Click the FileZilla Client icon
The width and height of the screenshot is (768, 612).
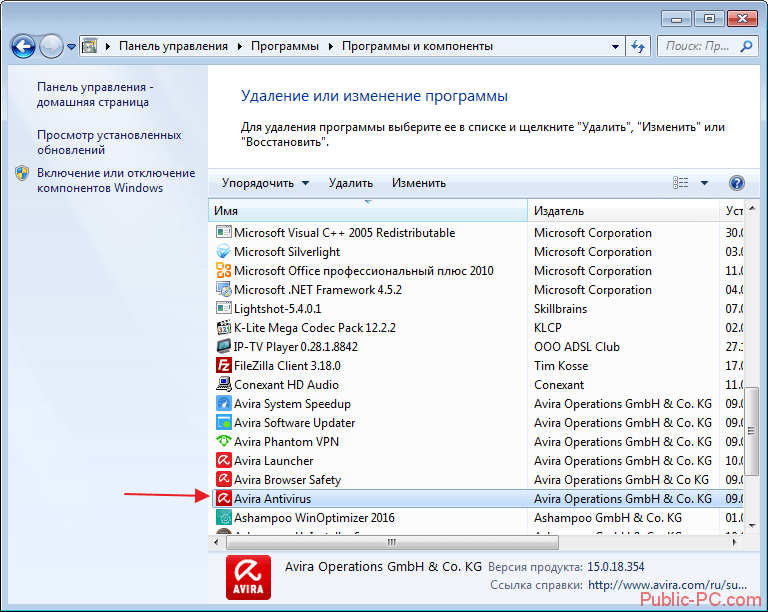[224, 366]
